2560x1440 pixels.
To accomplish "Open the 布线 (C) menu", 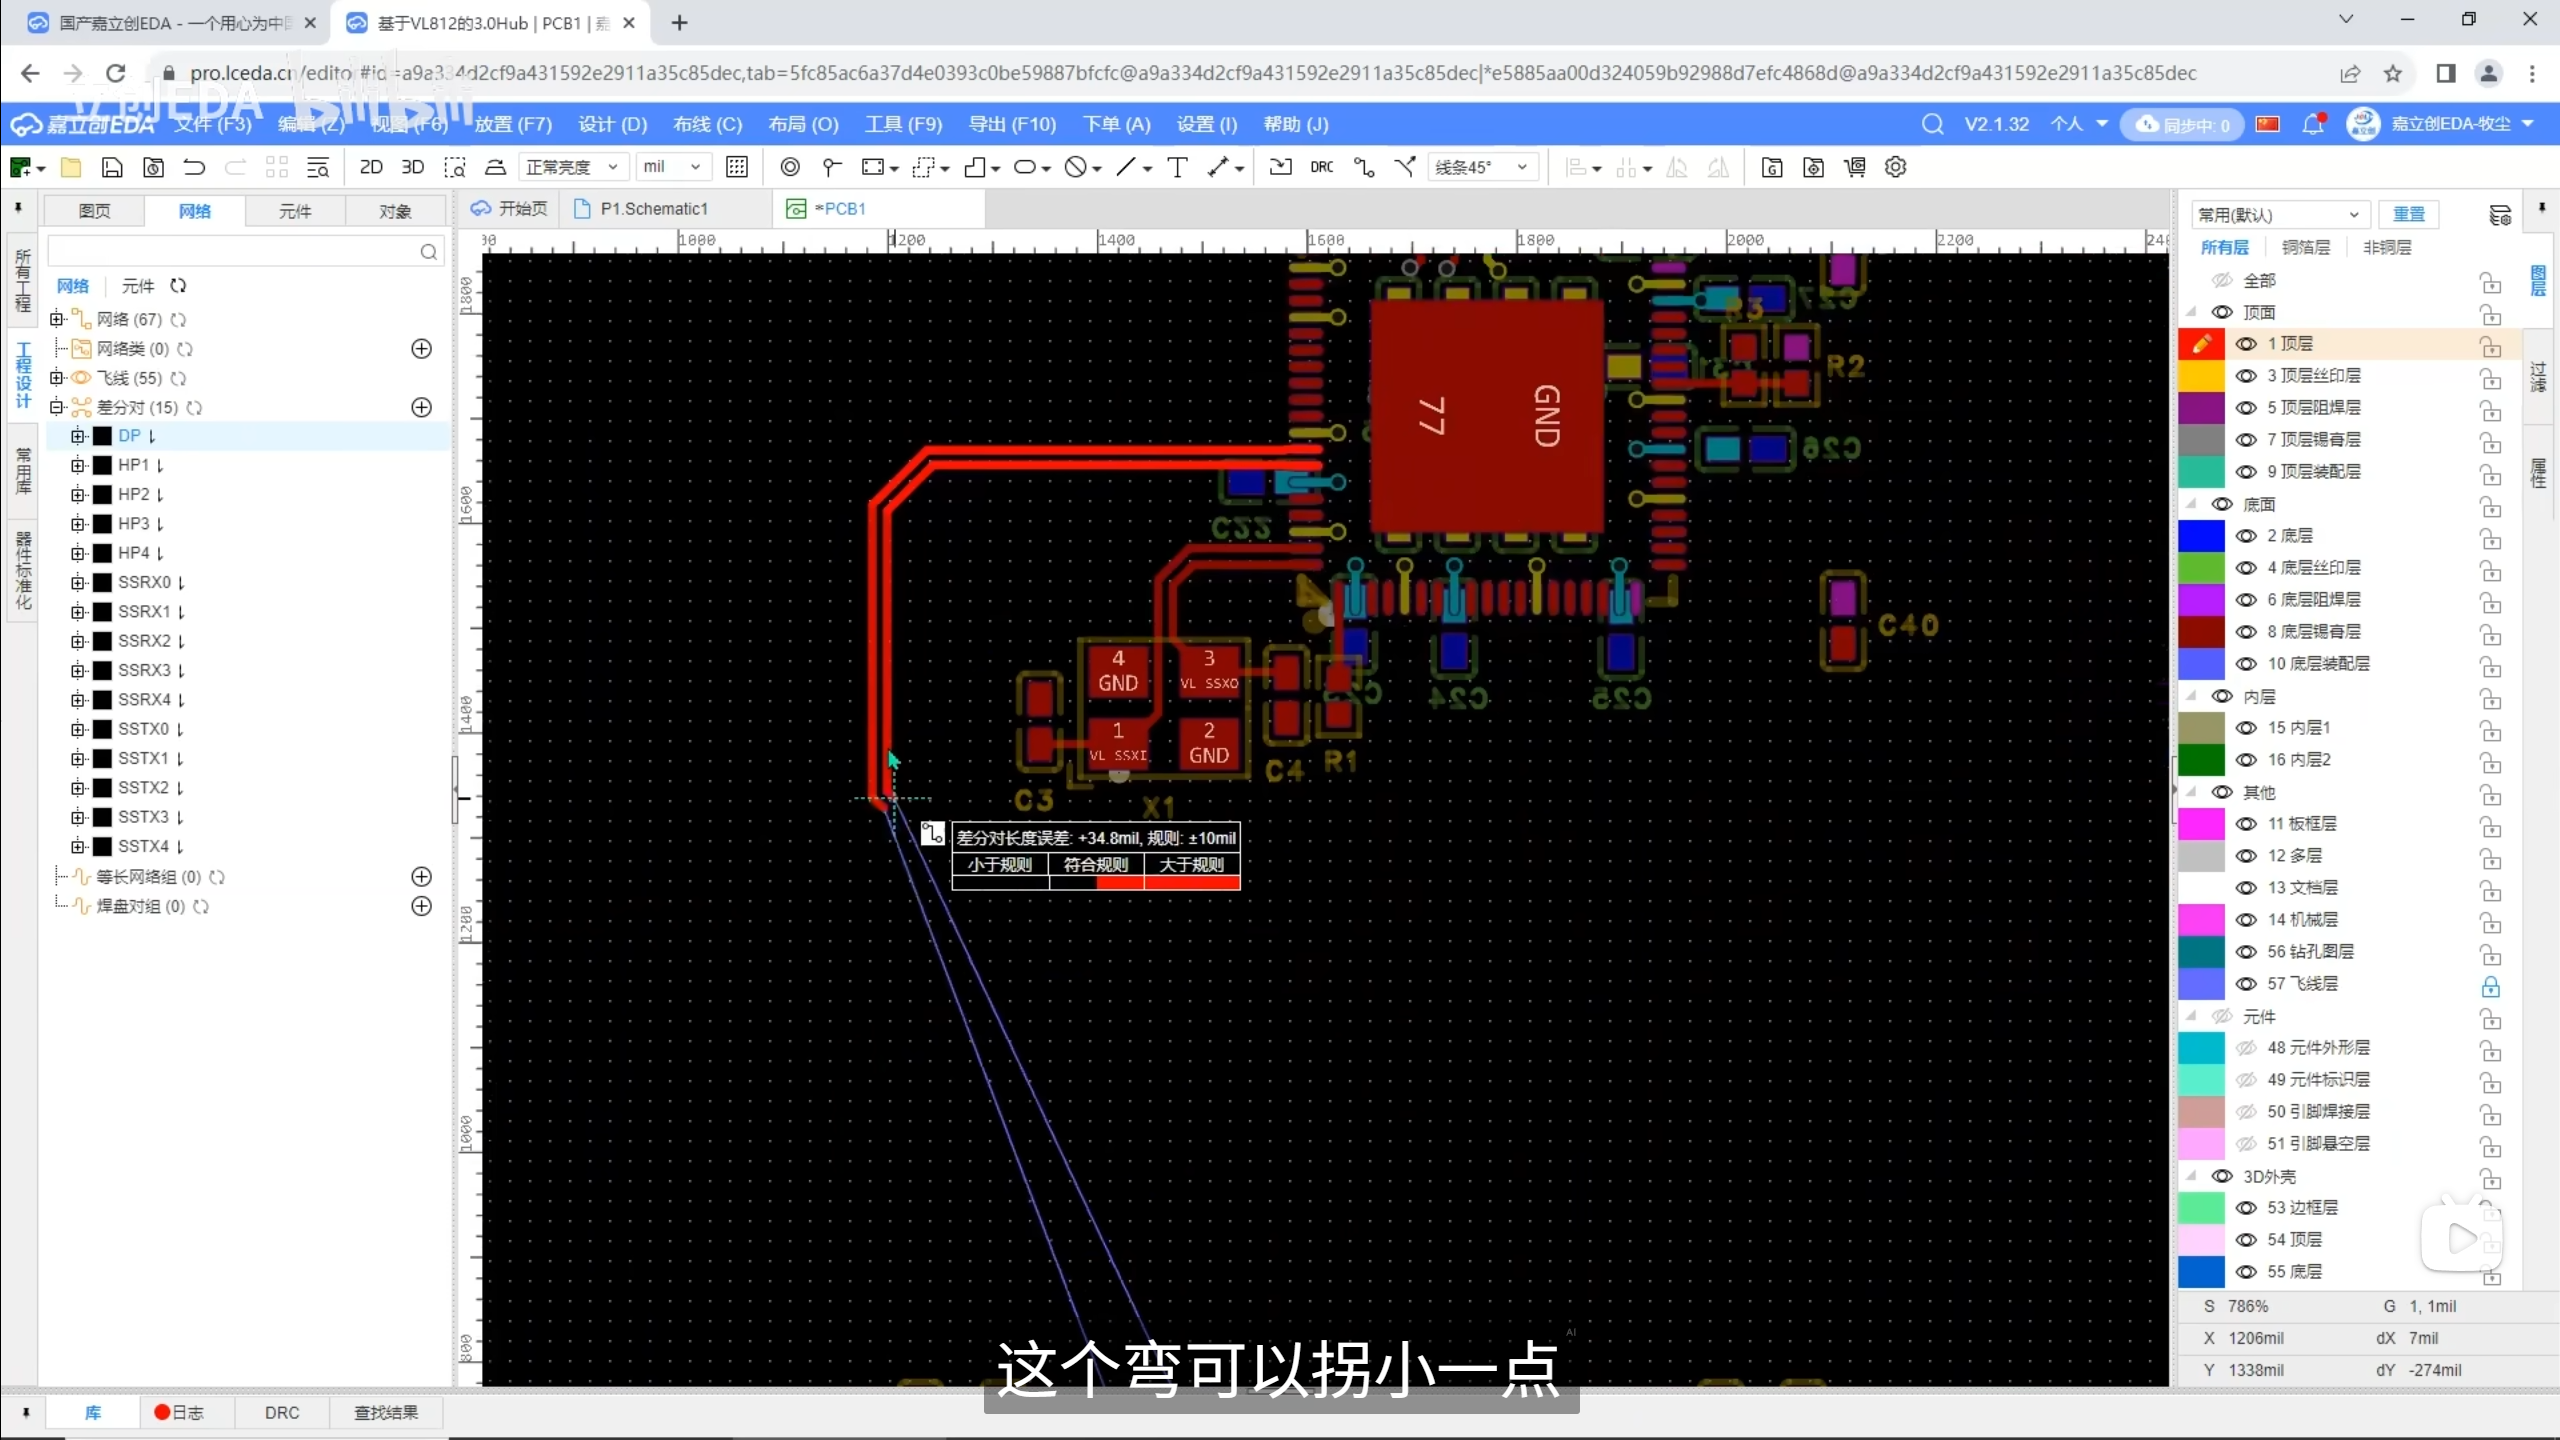I will coord(707,124).
